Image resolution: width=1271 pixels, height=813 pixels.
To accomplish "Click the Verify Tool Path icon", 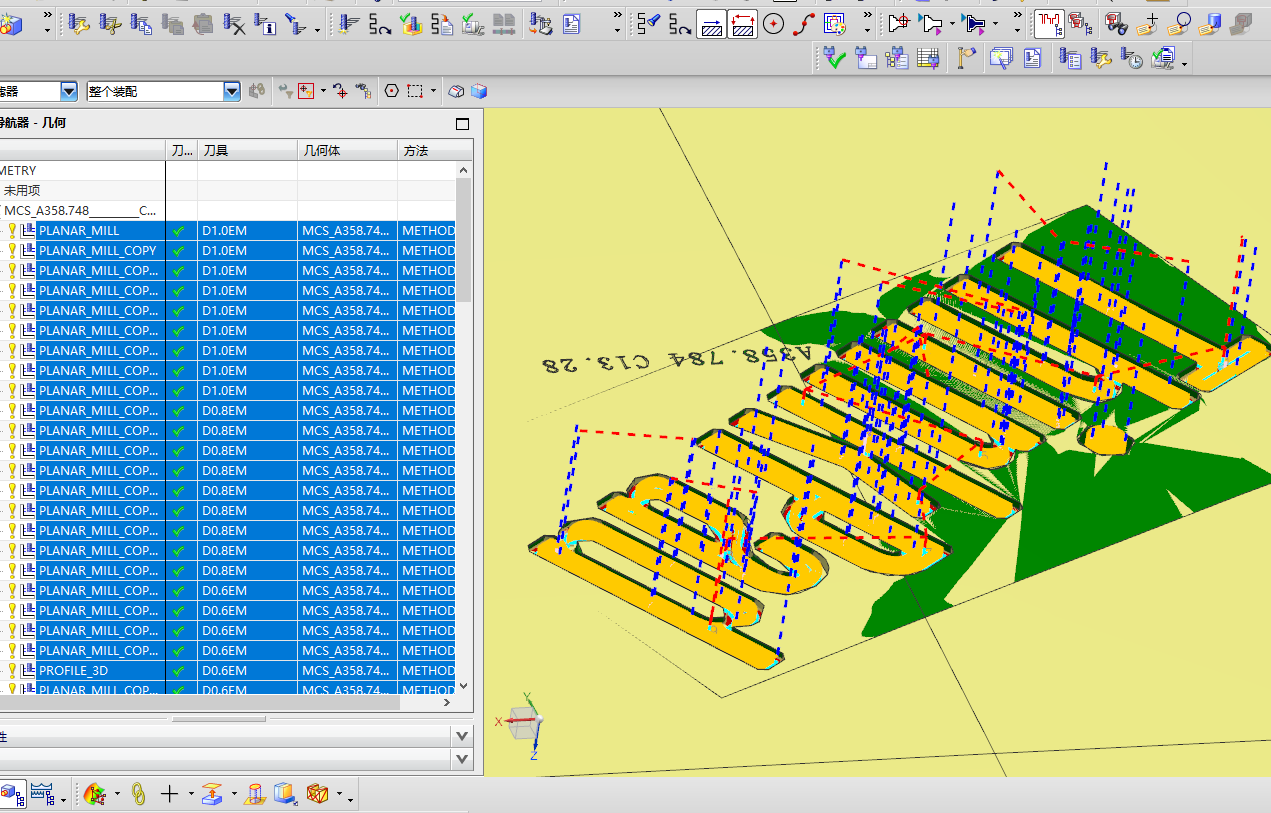I will pyautogui.click(x=411, y=24).
